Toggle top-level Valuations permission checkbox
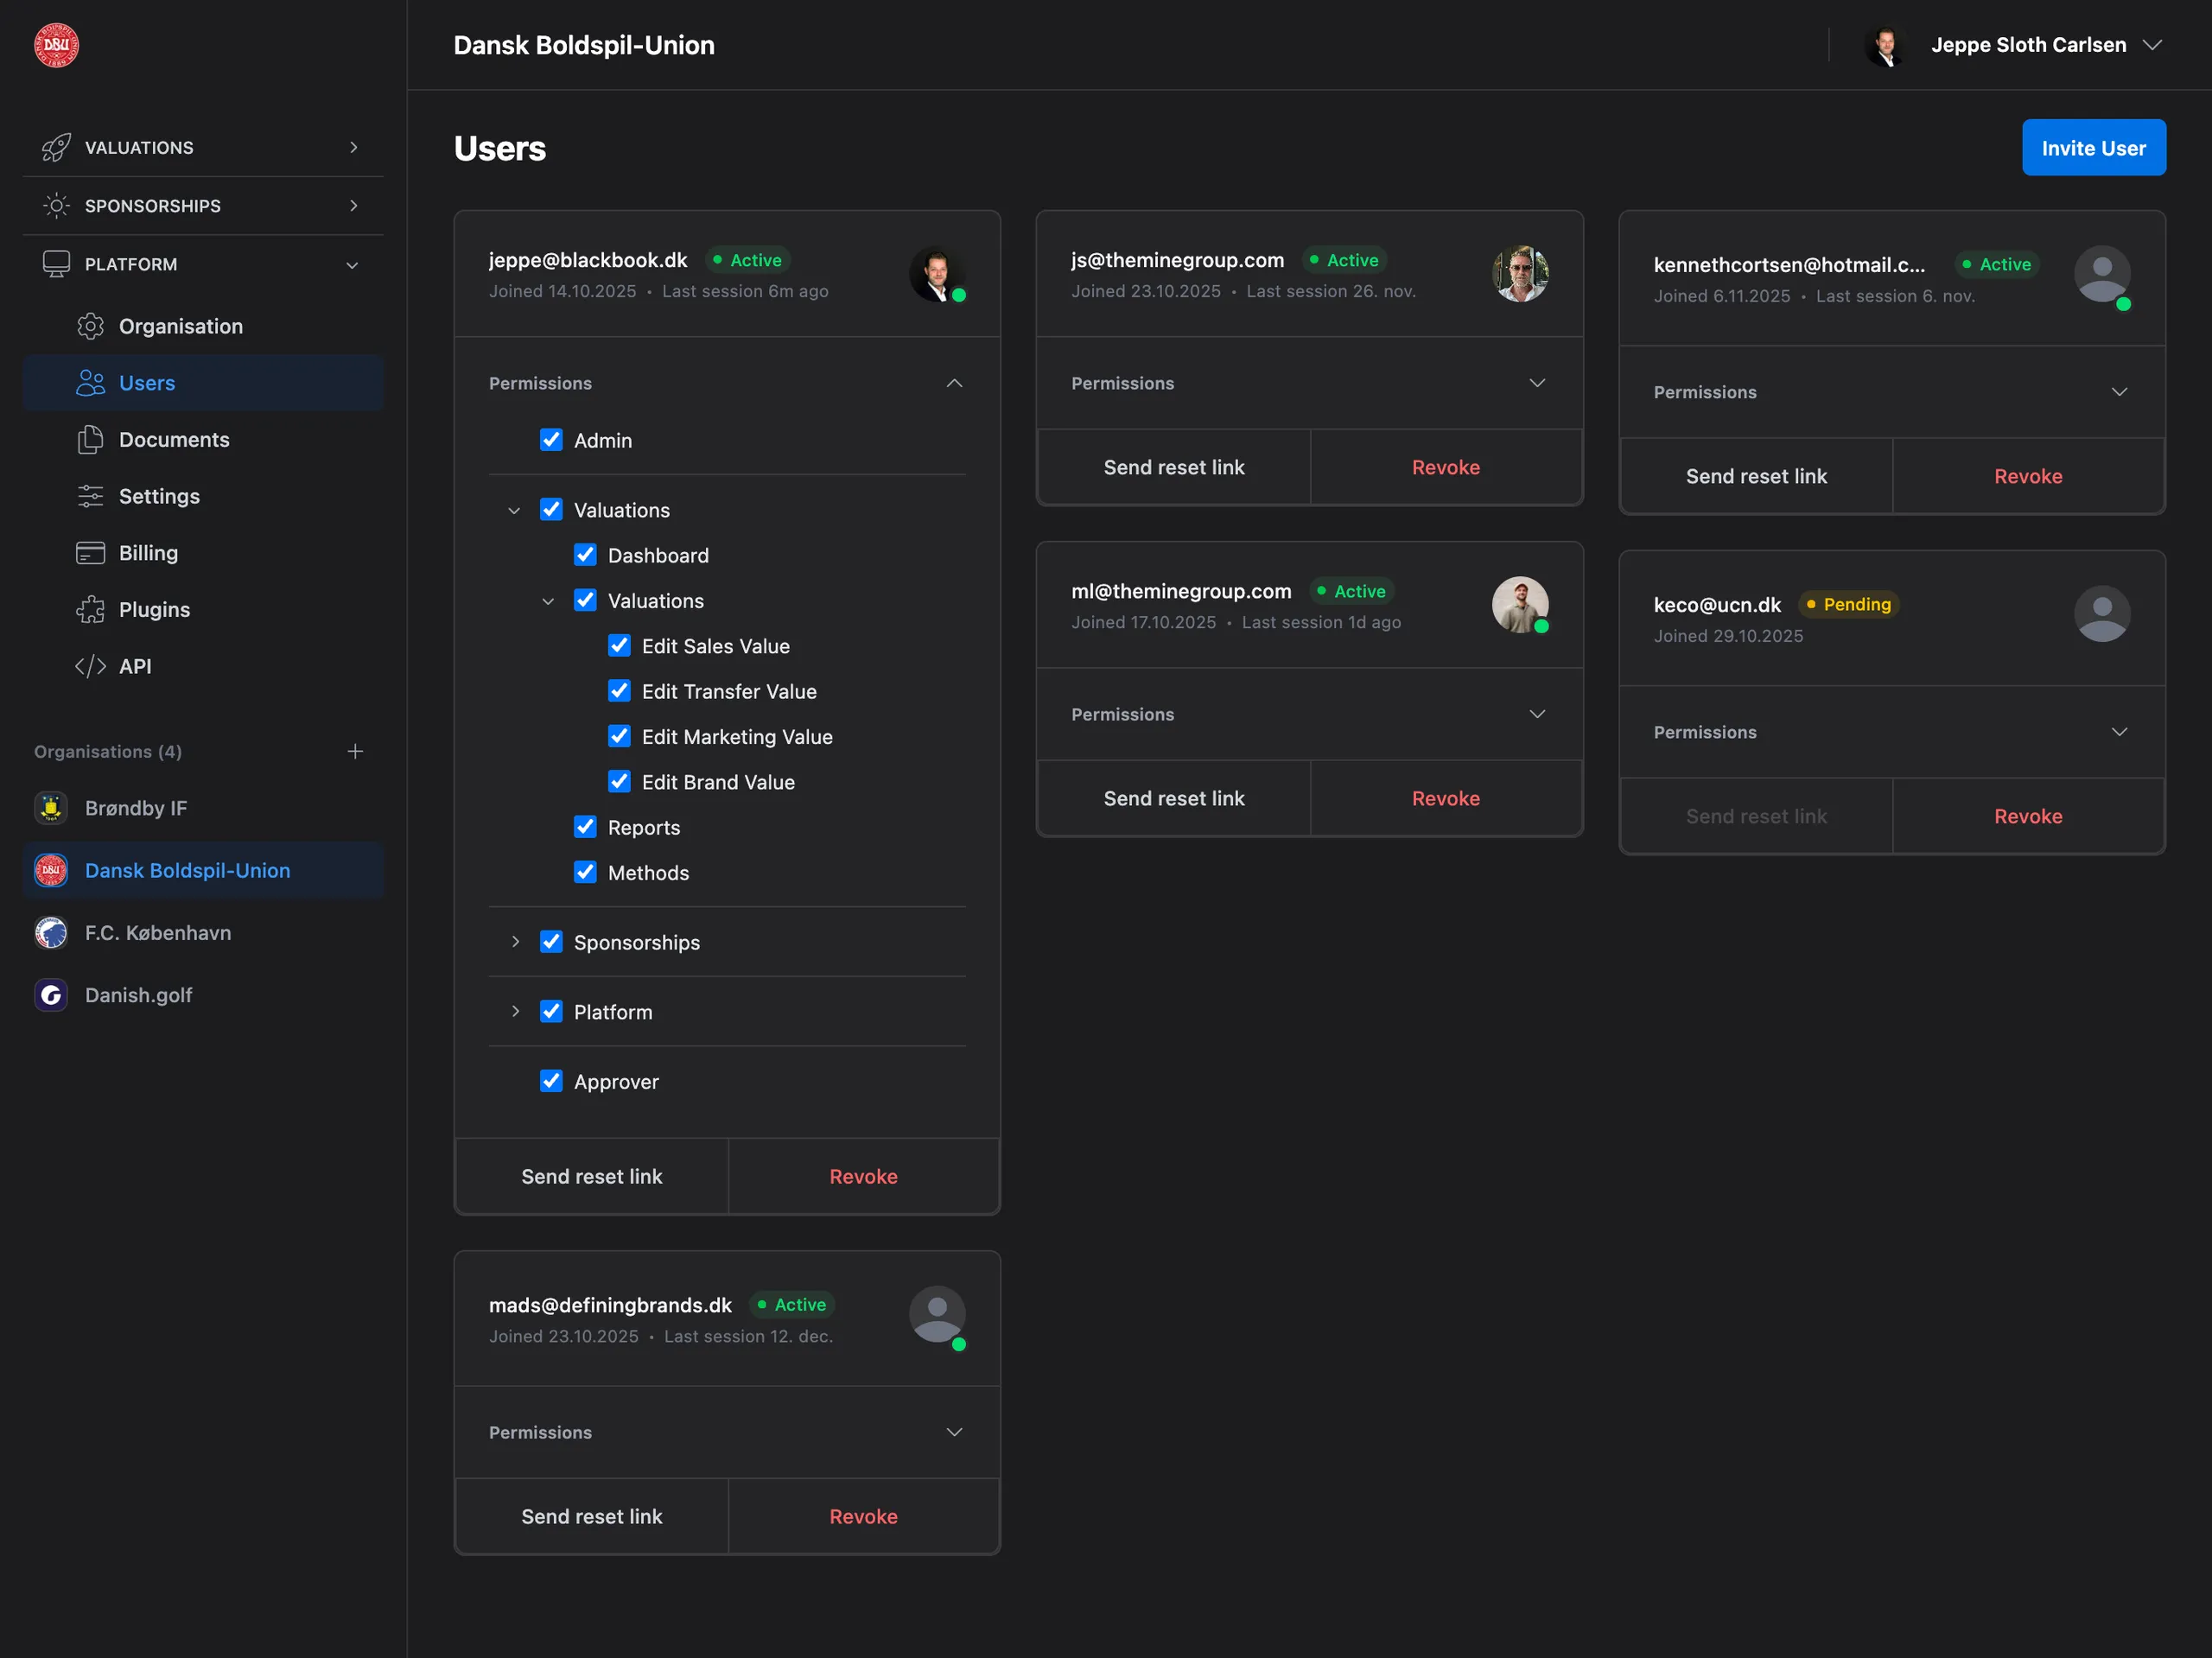 pos(551,509)
